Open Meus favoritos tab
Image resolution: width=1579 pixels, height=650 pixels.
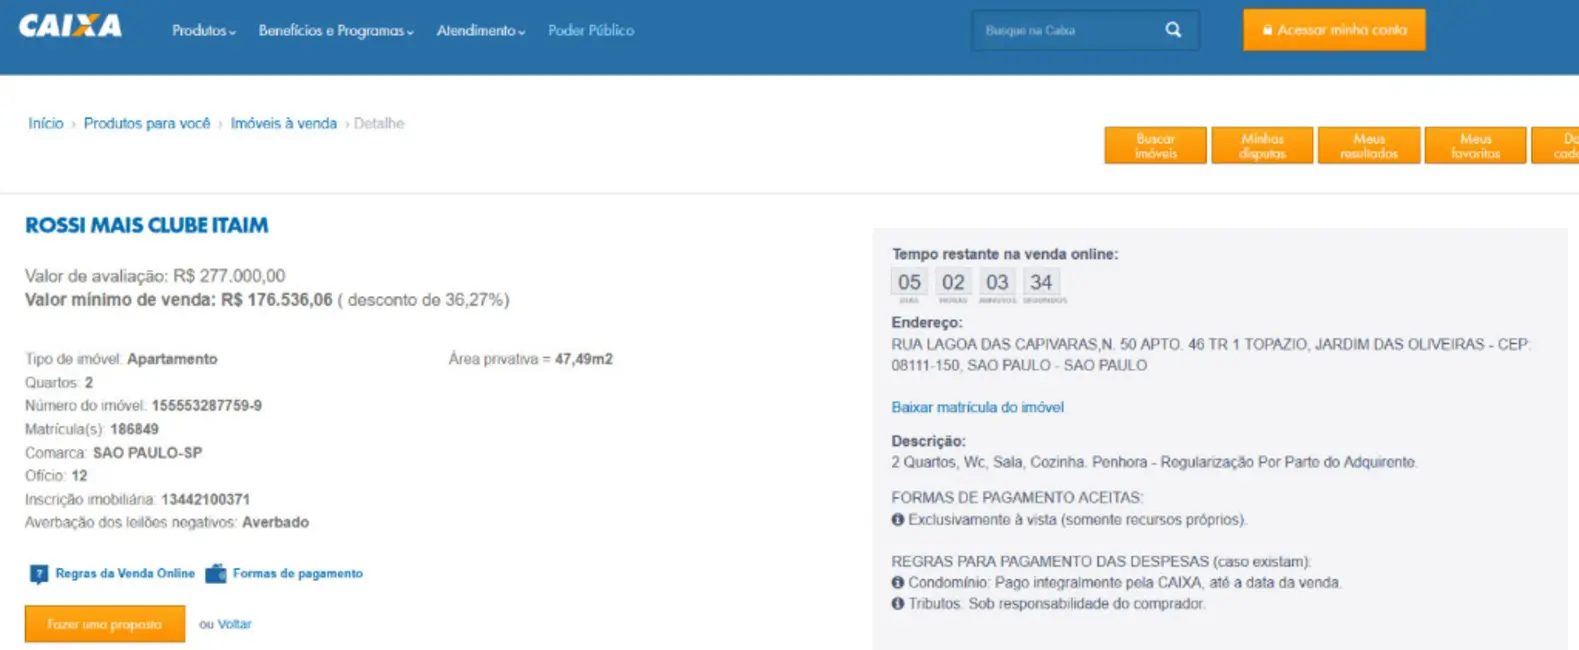click(1475, 146)
